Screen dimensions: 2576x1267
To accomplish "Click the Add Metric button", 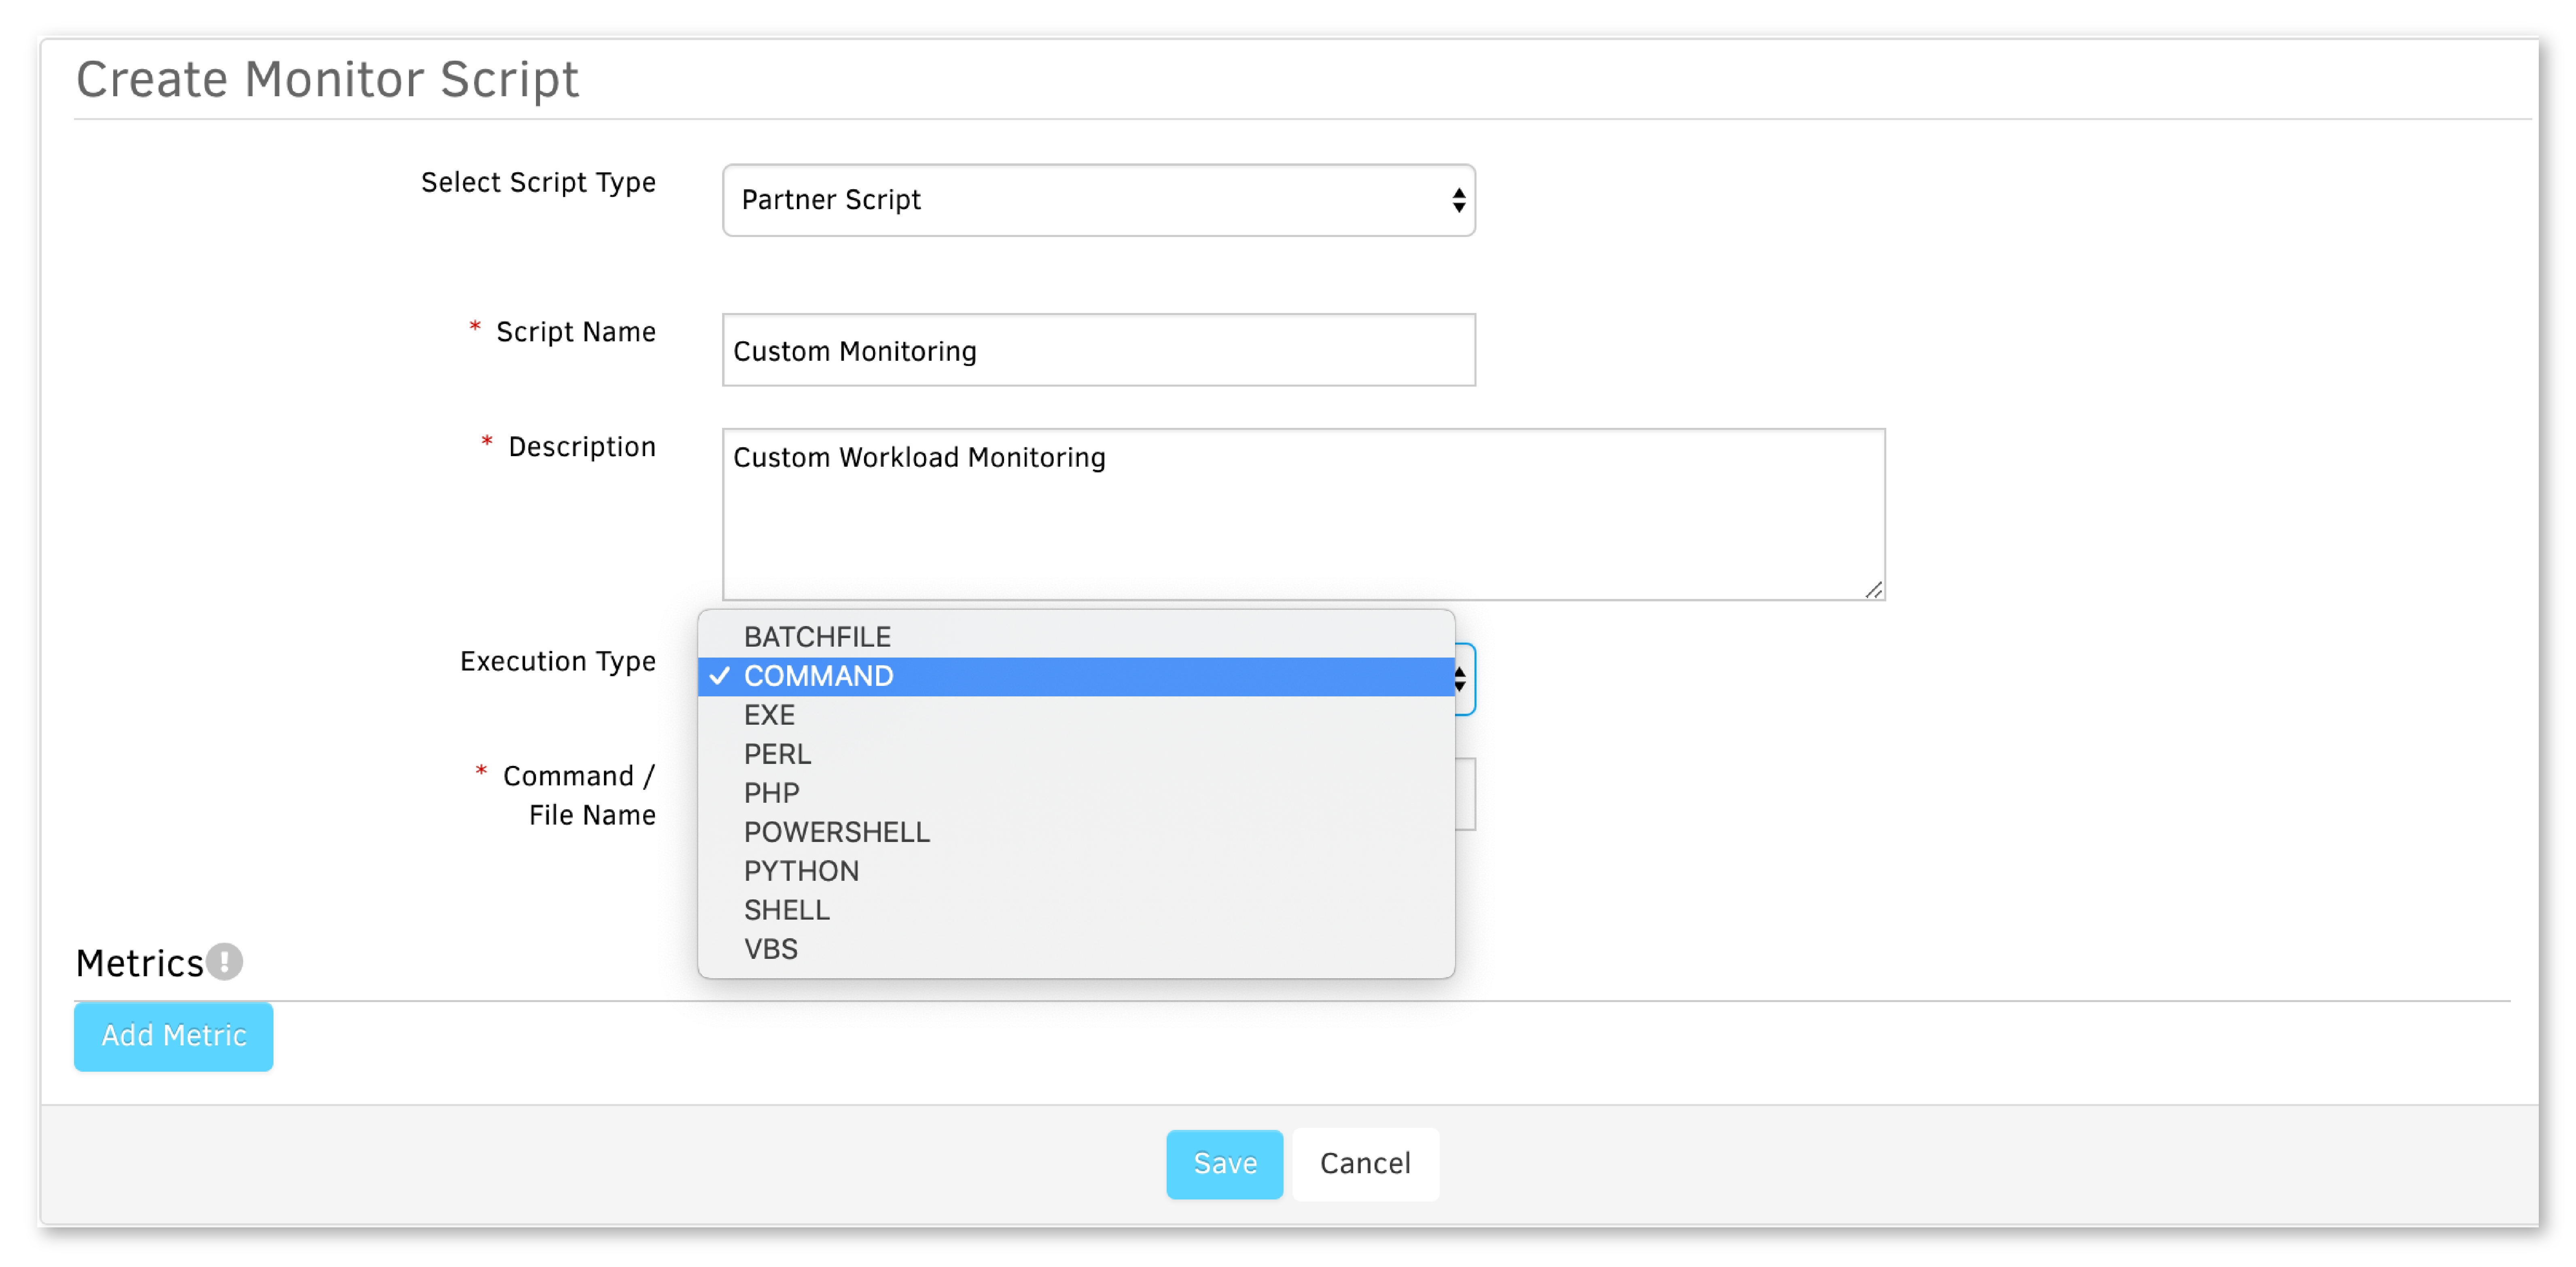I will click(x=173, y=1036).
